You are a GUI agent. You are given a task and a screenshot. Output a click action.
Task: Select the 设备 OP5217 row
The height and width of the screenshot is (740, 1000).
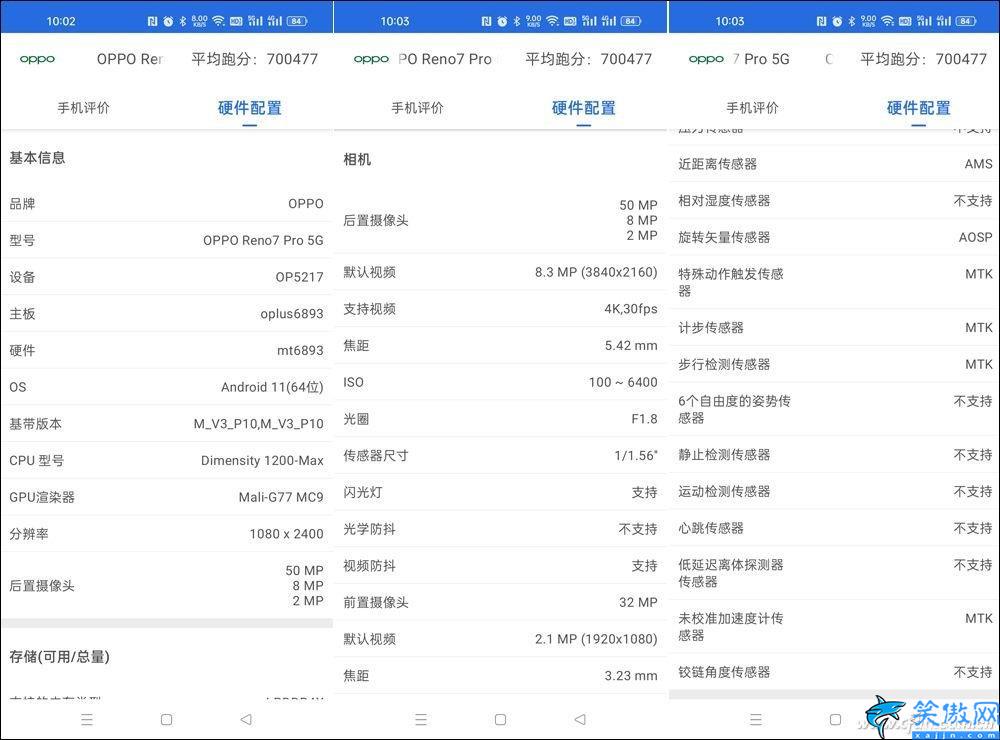tap(166, 277)
